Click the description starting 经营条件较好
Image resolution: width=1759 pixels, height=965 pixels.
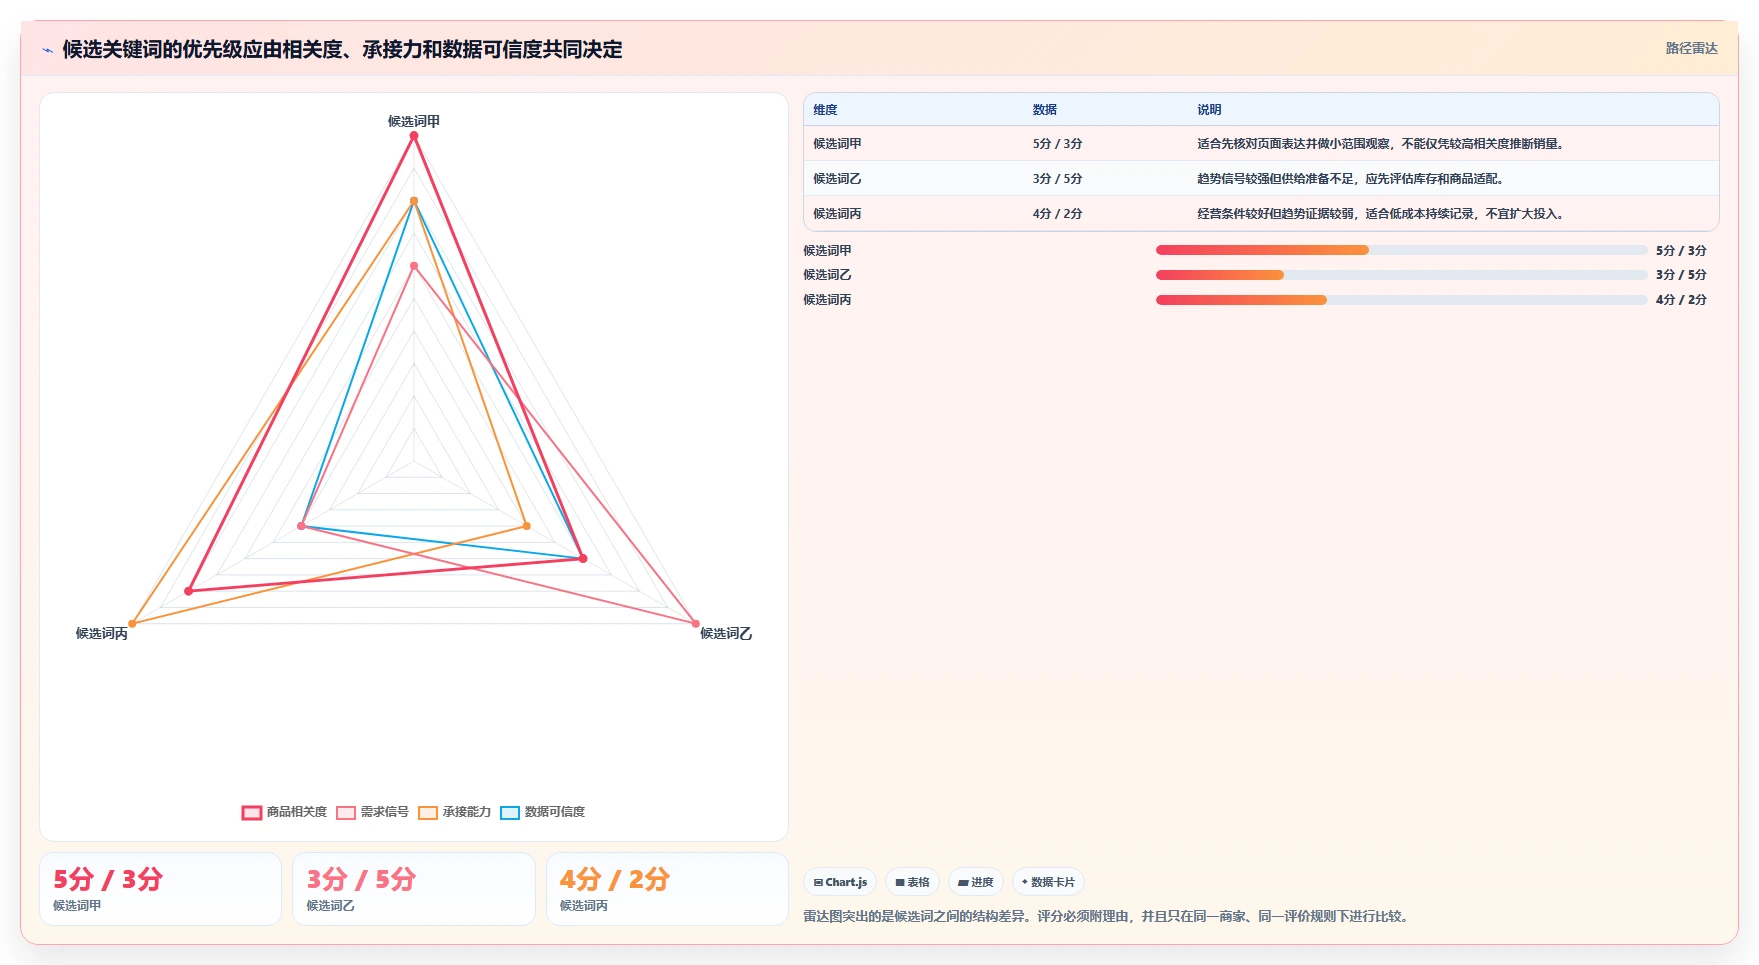[x=1381, y=214]
